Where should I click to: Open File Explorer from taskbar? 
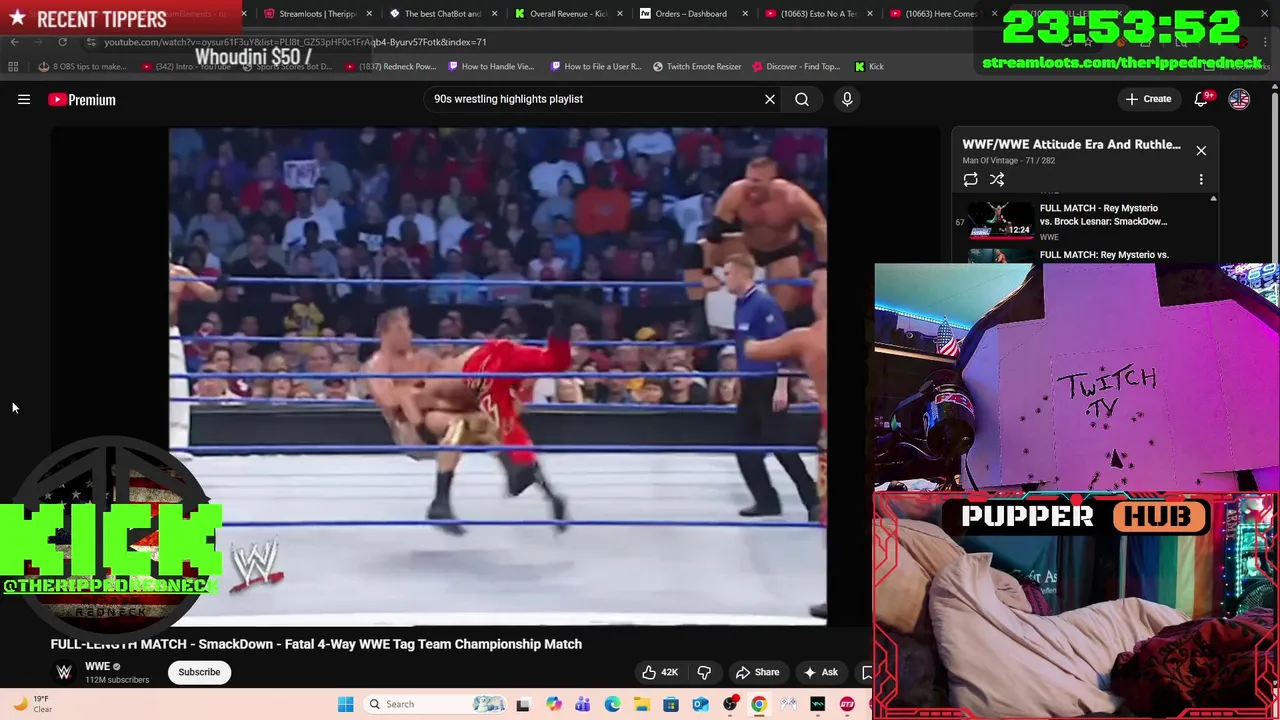641,704
